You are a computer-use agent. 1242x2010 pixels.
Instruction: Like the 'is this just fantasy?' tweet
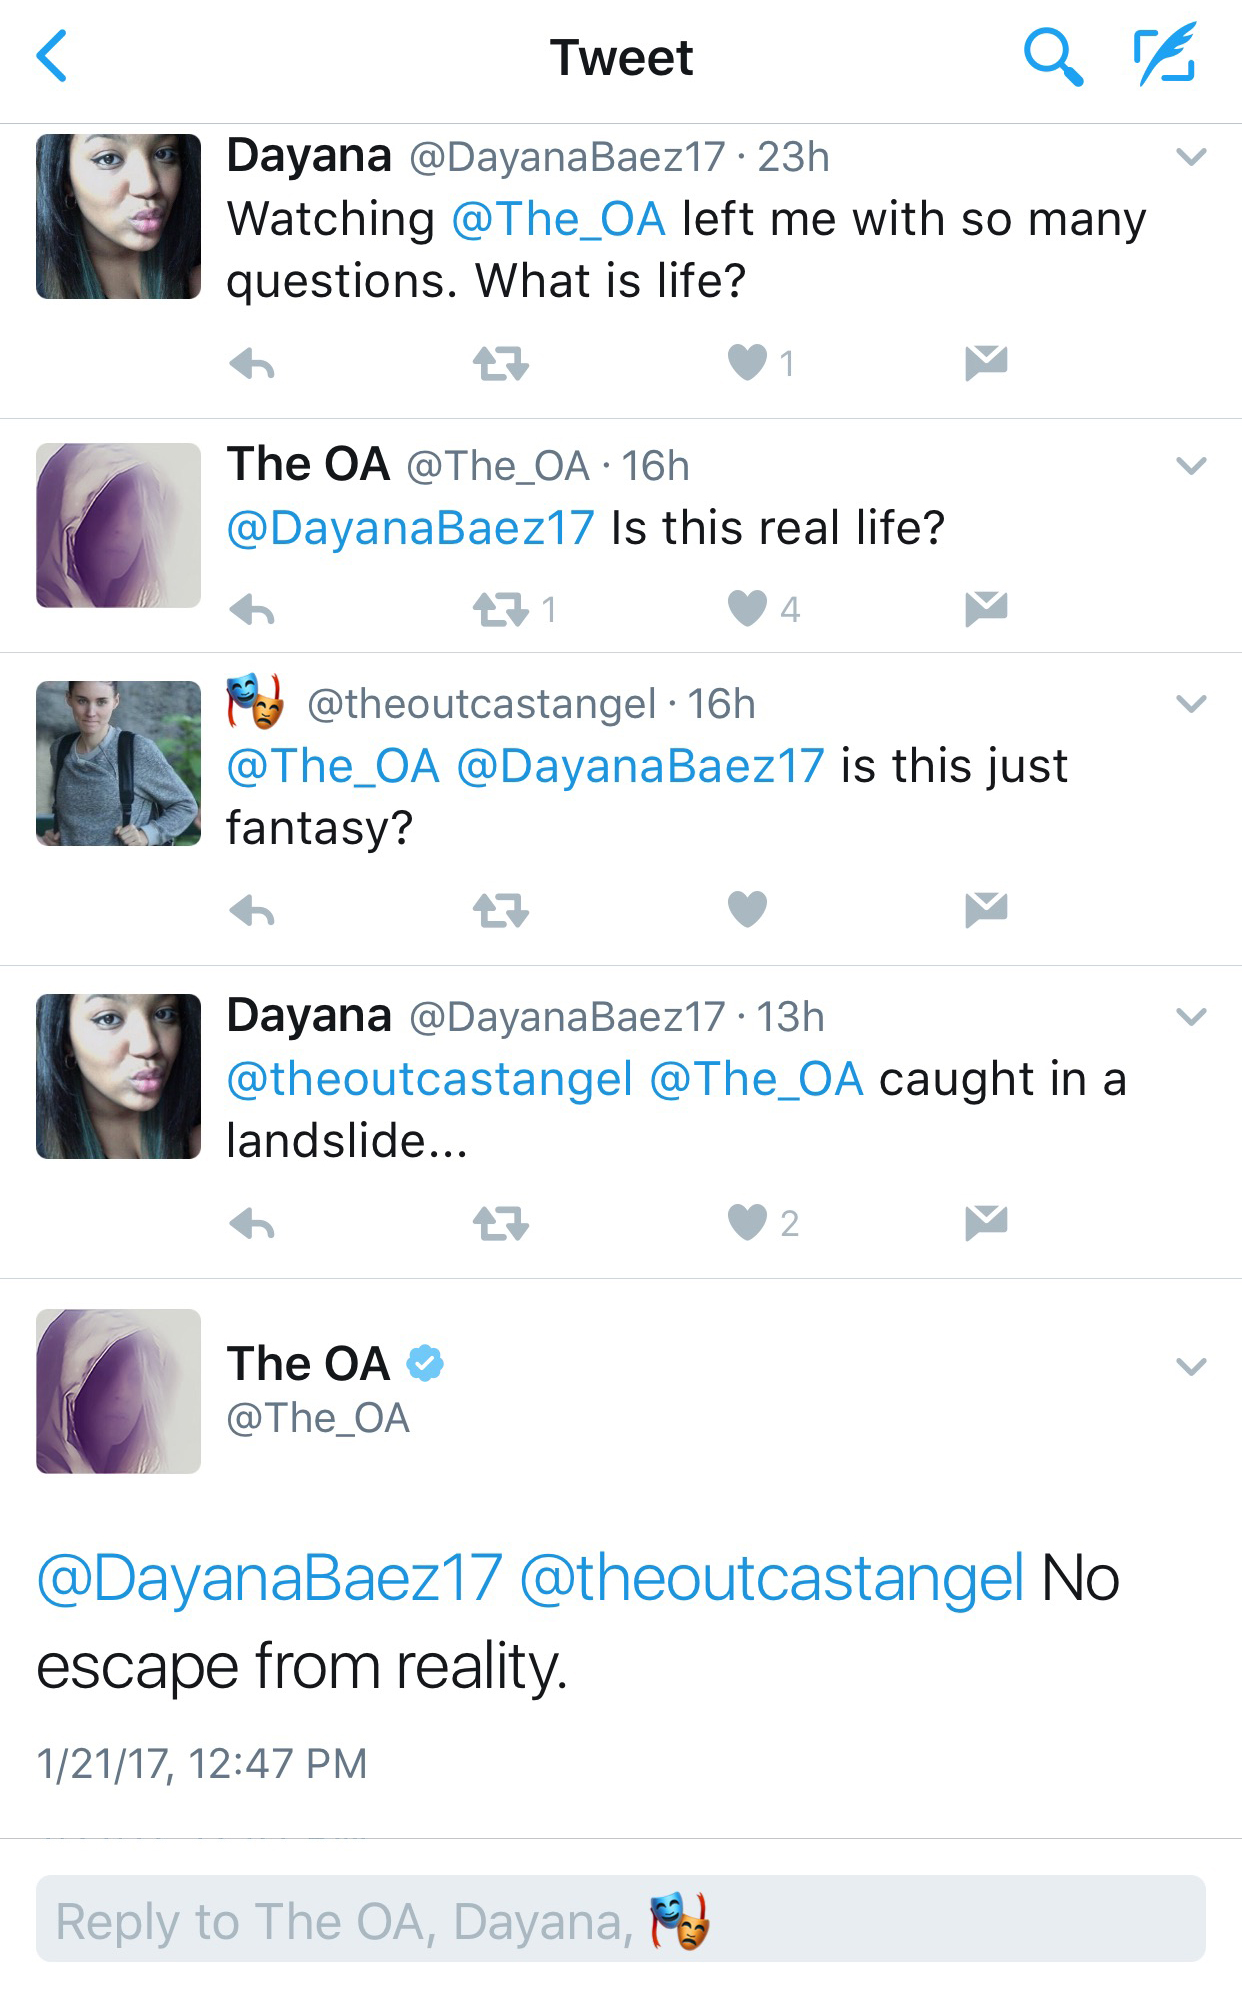(x=747, y=909)
